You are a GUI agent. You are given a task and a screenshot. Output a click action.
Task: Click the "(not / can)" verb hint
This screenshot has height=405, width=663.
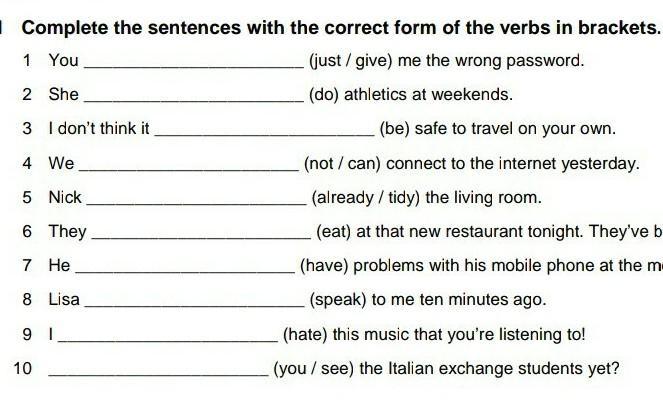343,163
